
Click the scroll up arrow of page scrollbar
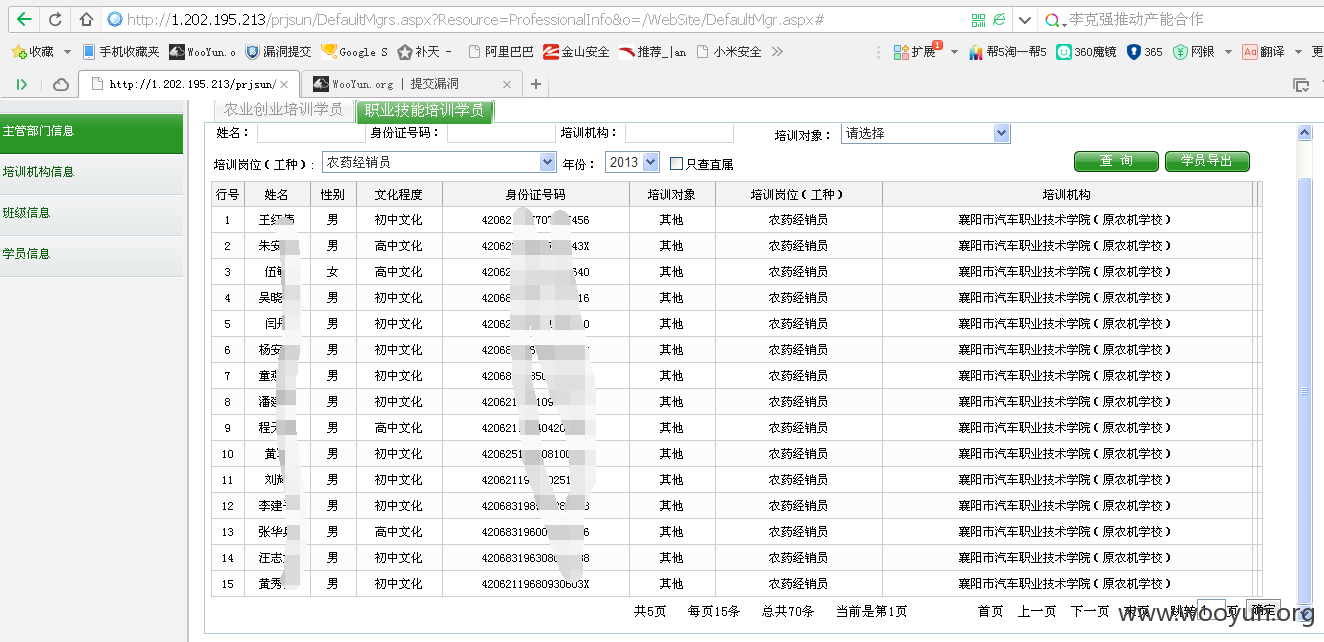click(1304, 132)
